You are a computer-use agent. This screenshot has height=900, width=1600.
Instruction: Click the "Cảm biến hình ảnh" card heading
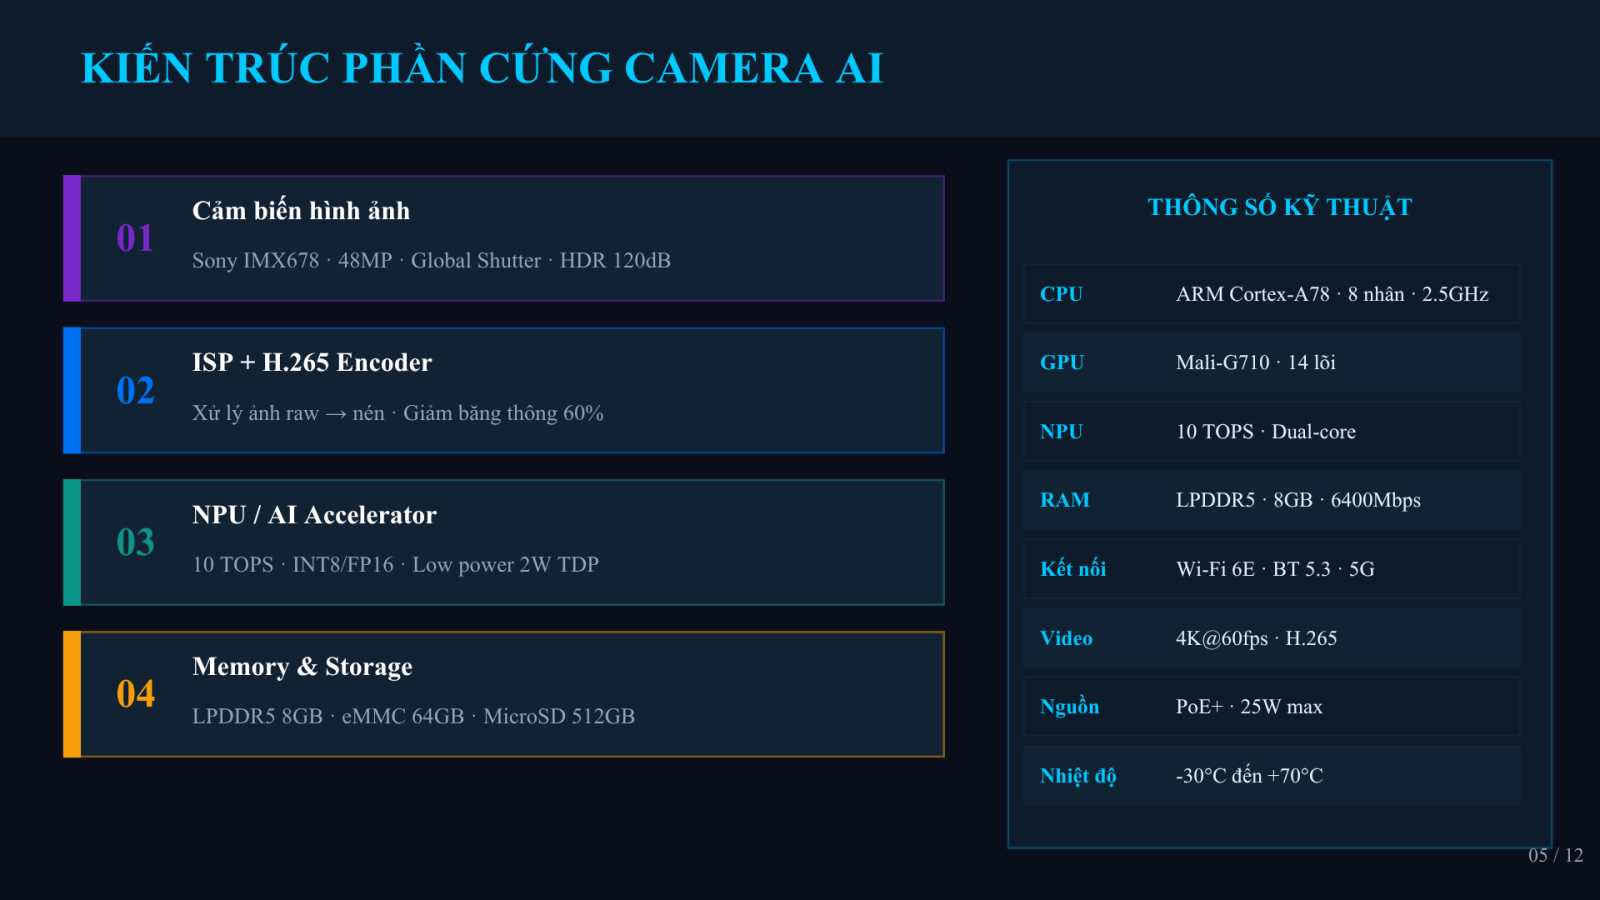(301, 211)
